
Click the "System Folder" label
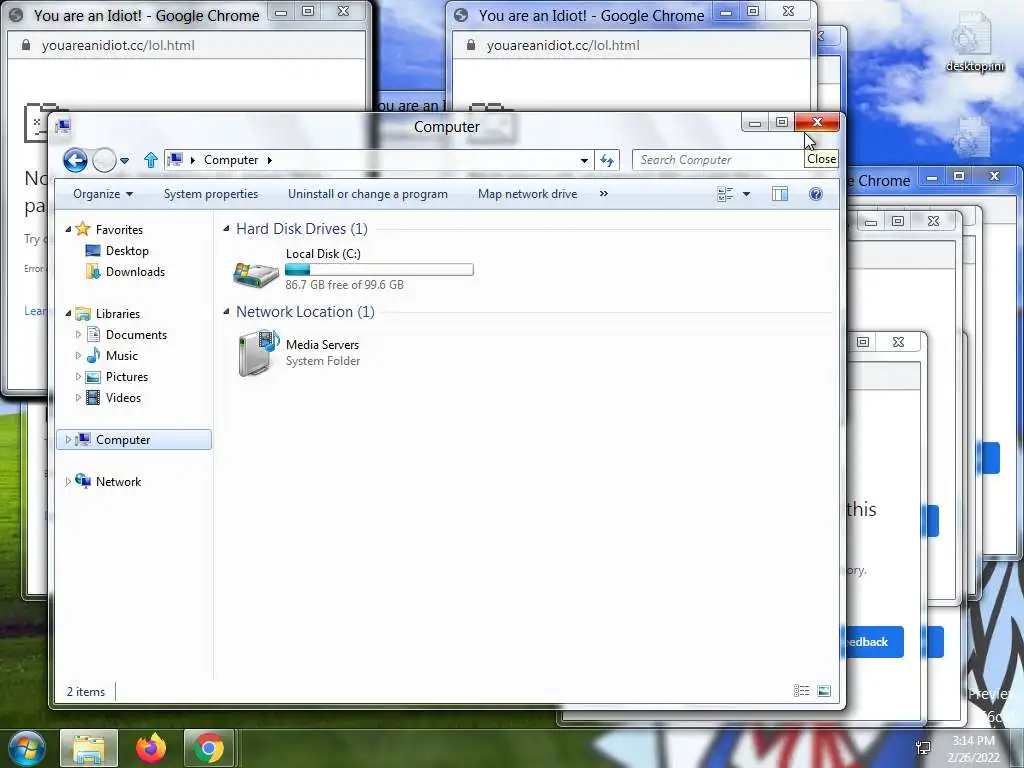(323, 361)
